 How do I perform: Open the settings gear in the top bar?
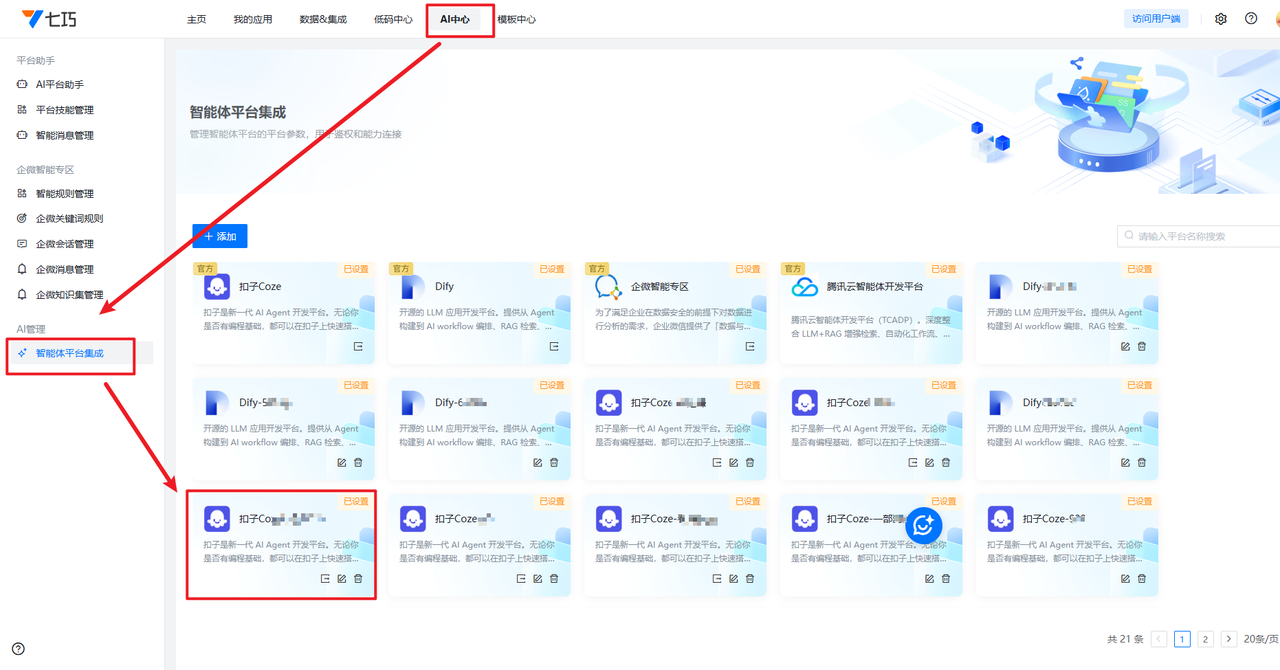(x=1220, y=19)
